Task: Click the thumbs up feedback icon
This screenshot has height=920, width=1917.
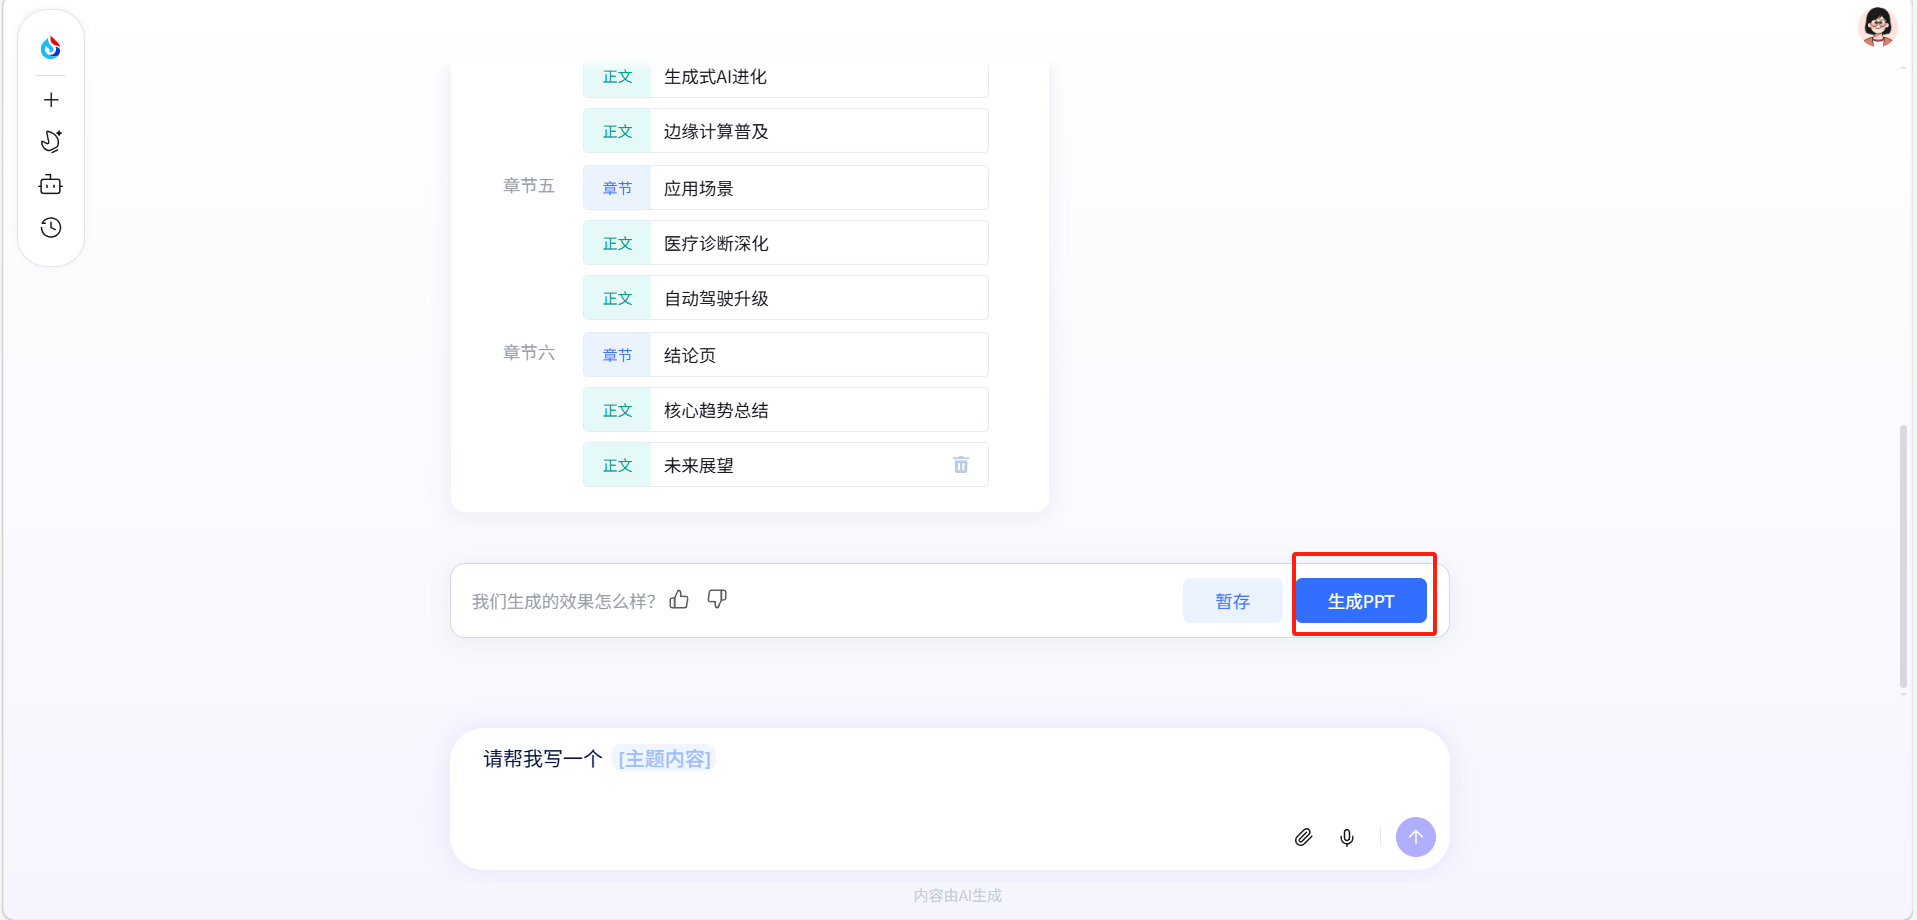Action: [679, 599]
